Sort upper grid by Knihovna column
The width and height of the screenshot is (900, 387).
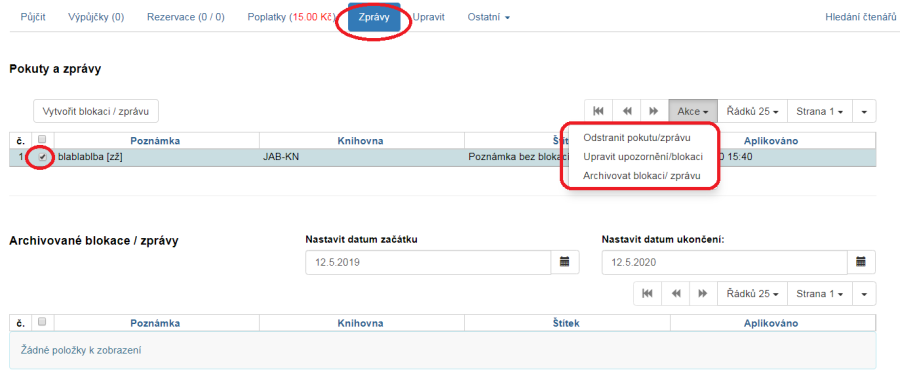(x=360, y=141)
